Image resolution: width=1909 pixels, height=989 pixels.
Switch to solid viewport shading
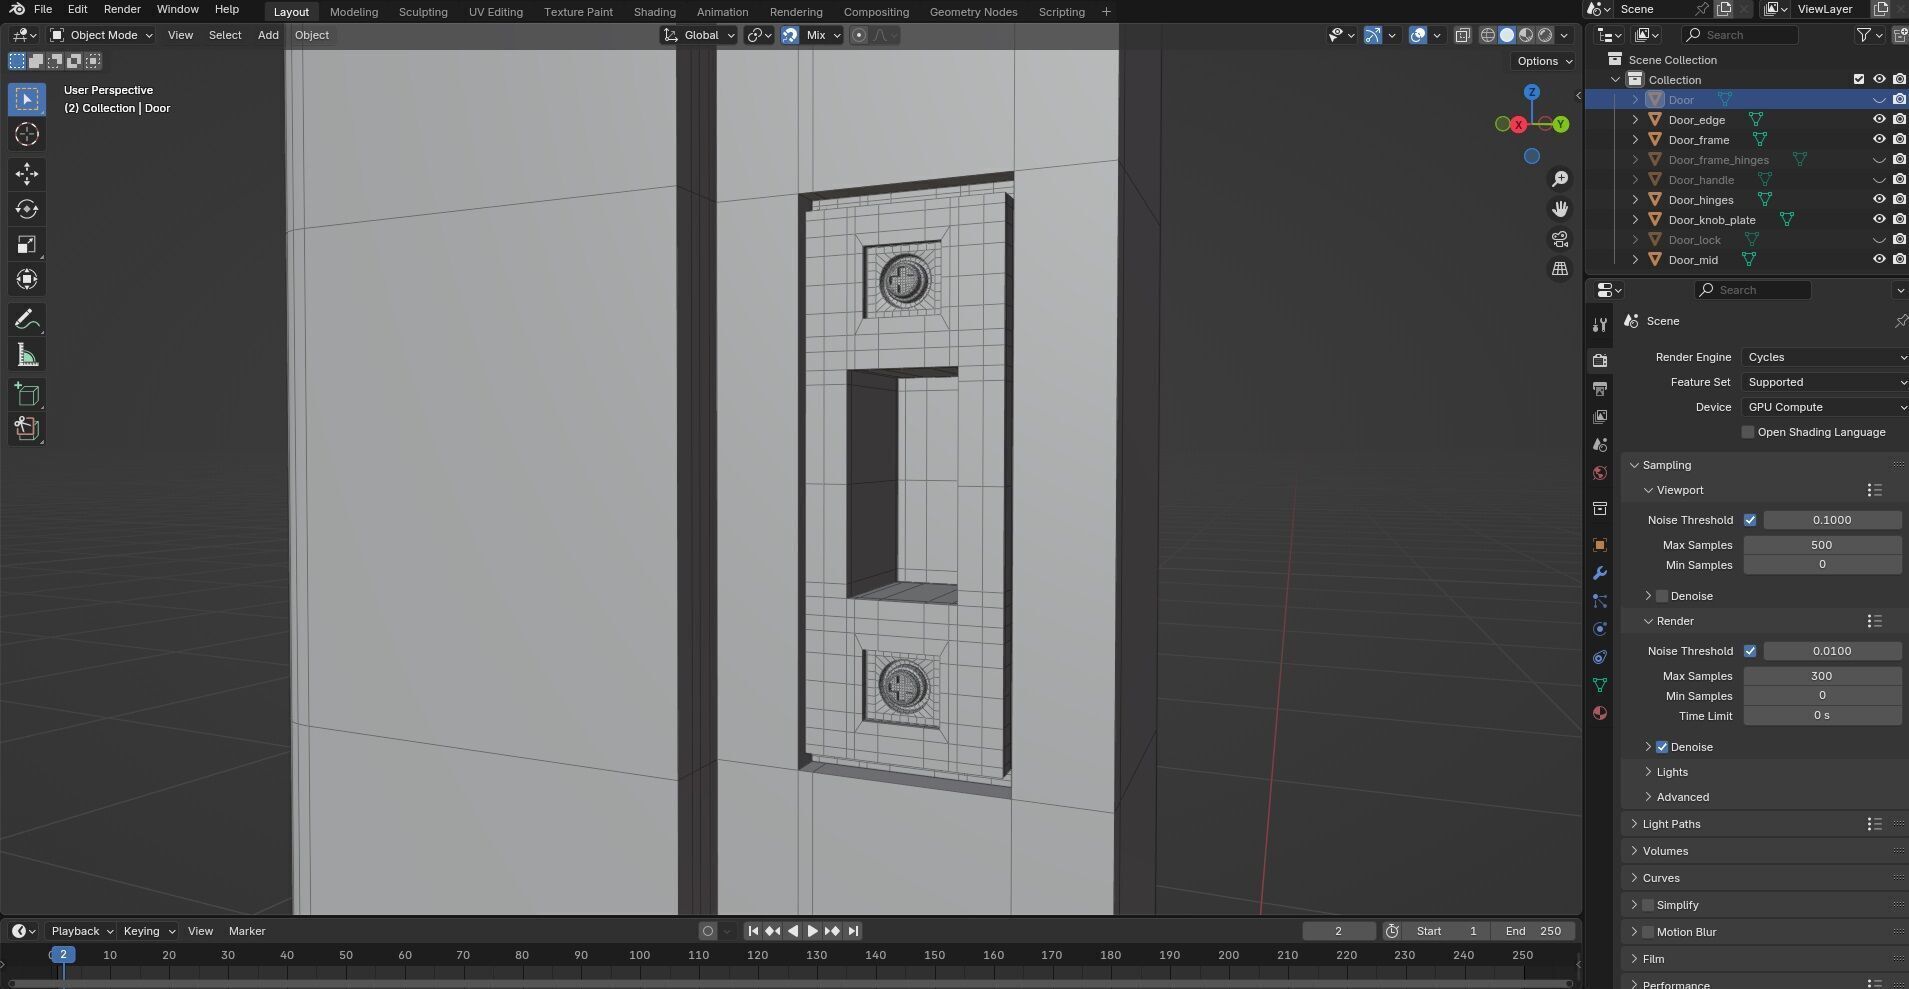[1507, 35]
